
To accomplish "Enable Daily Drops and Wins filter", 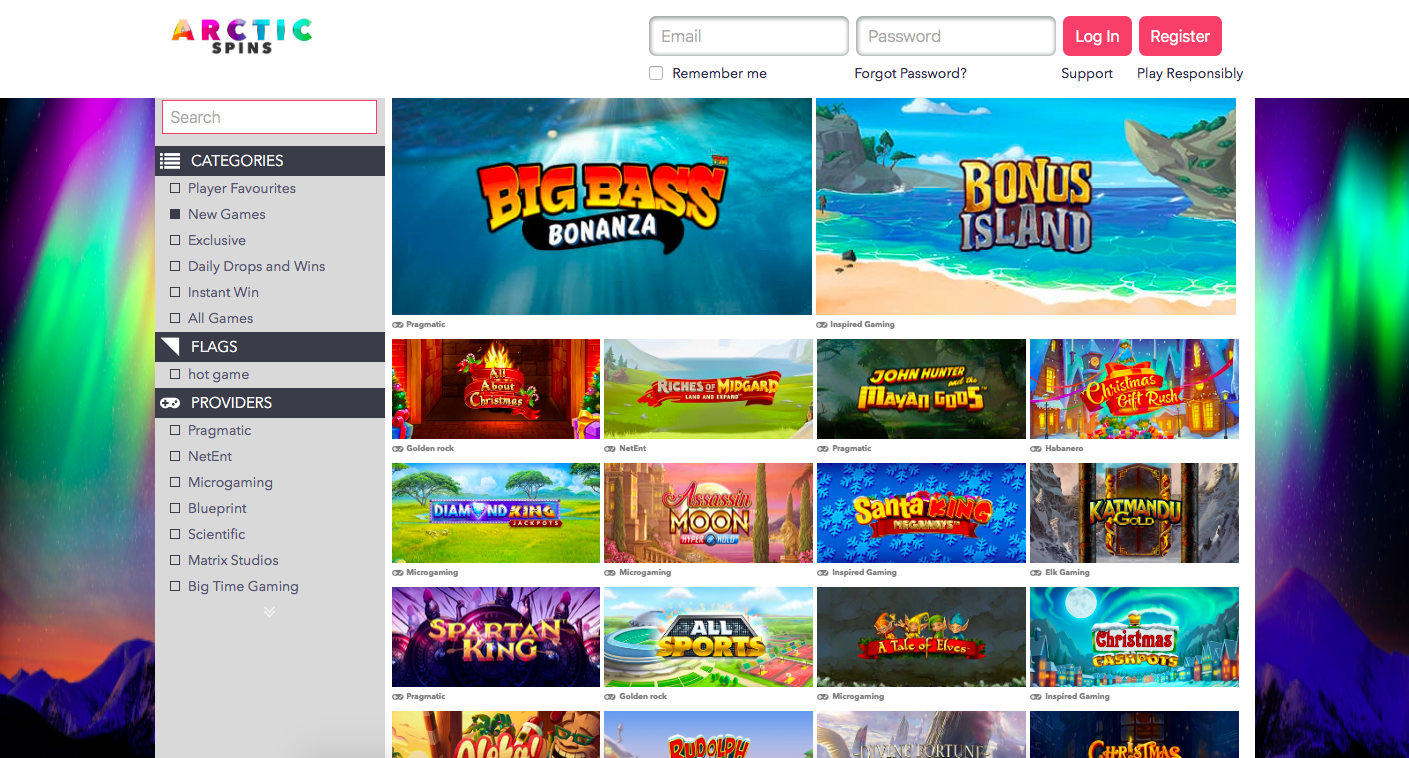I will (x=175, y=266).
